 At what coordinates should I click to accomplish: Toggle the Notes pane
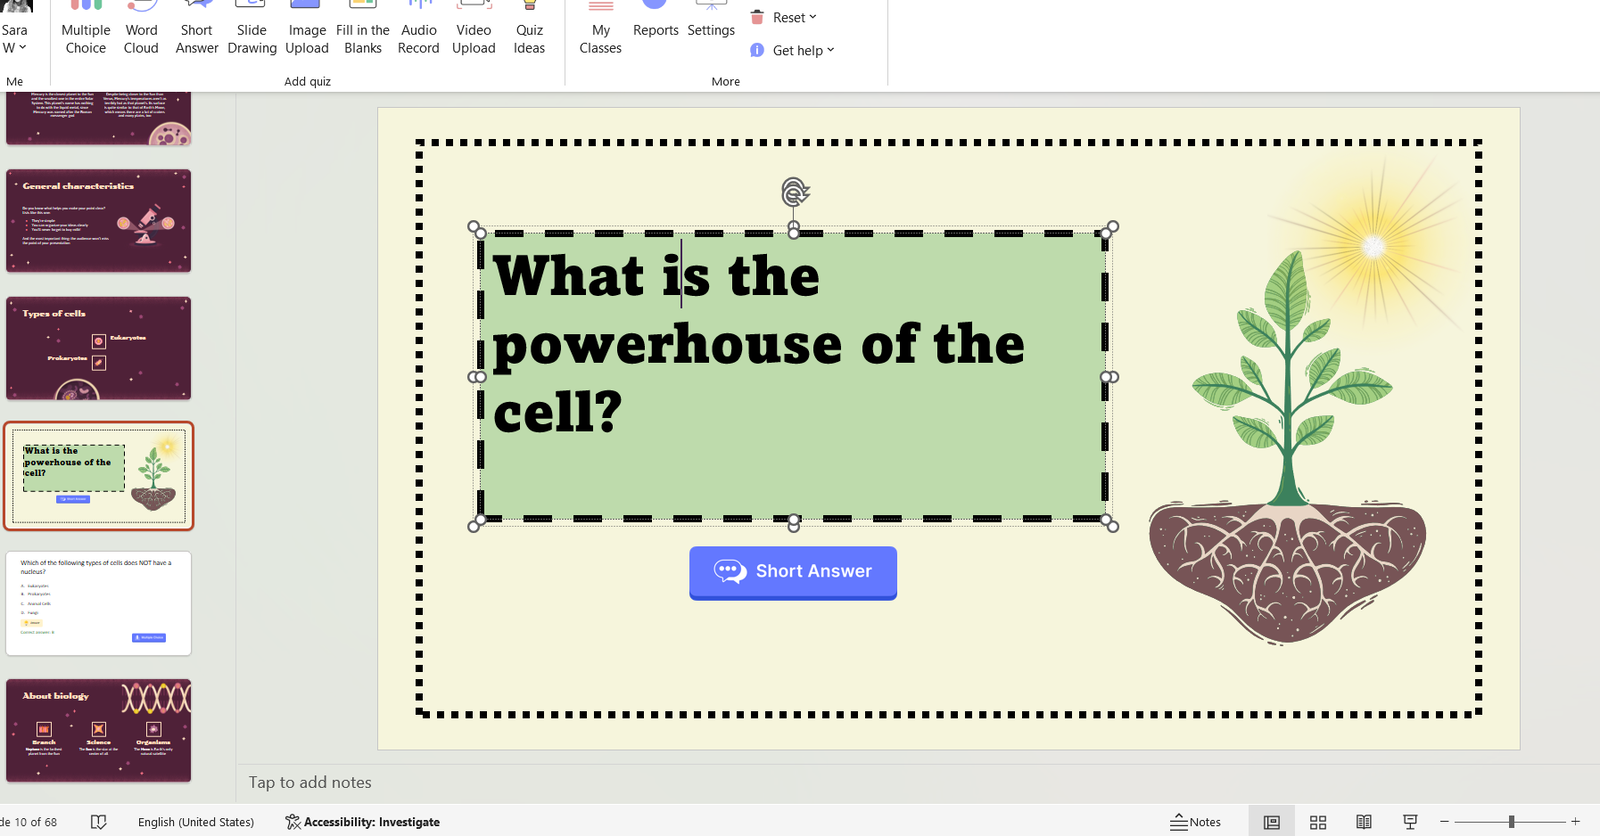tap(1196, 822)
